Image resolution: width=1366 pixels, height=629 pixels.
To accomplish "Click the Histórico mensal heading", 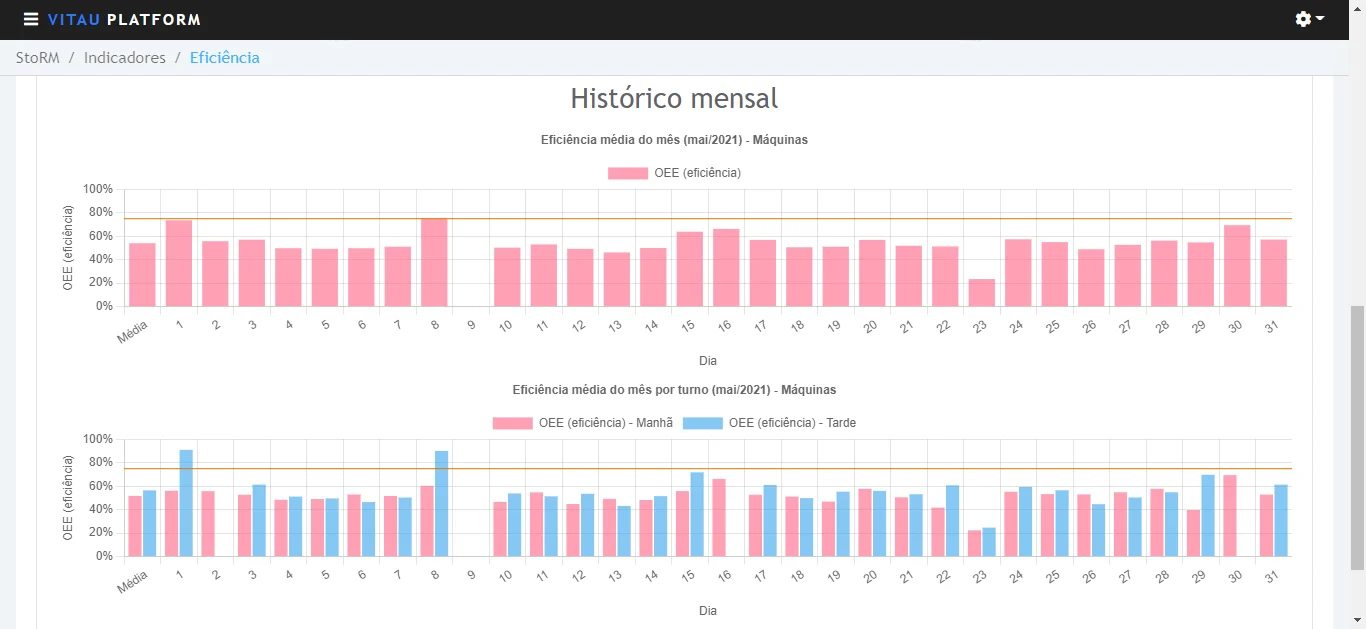I will tap(674, 98).
